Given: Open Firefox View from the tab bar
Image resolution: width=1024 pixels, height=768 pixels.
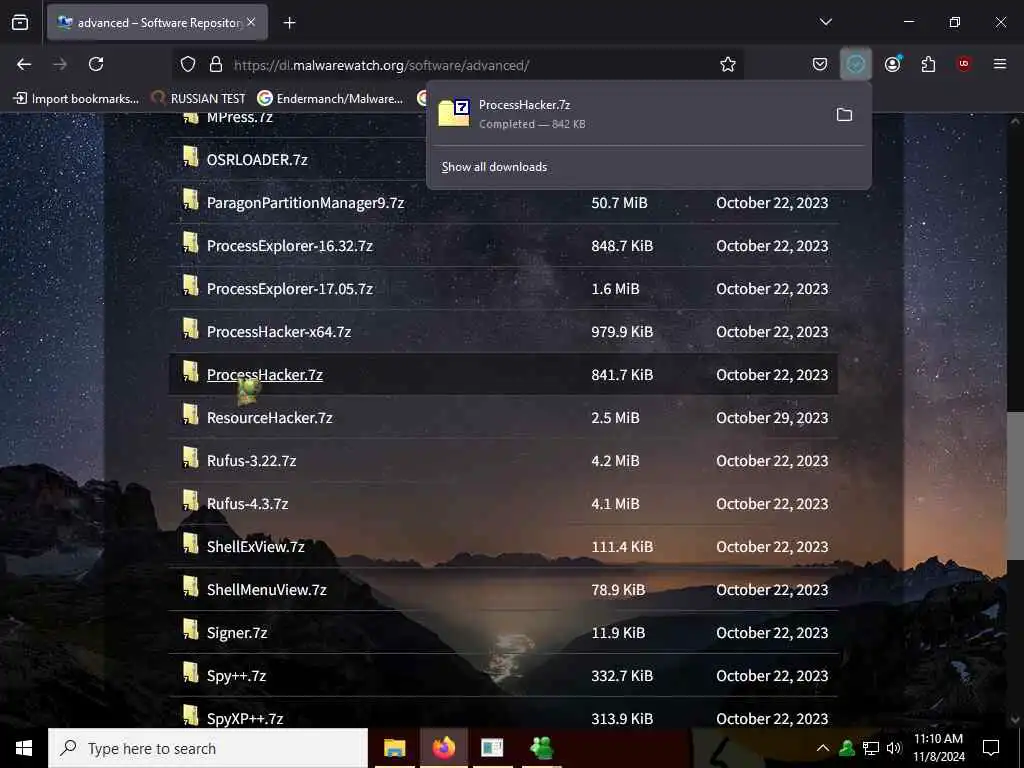Looking at the screenshot, I should coord(20,23).
